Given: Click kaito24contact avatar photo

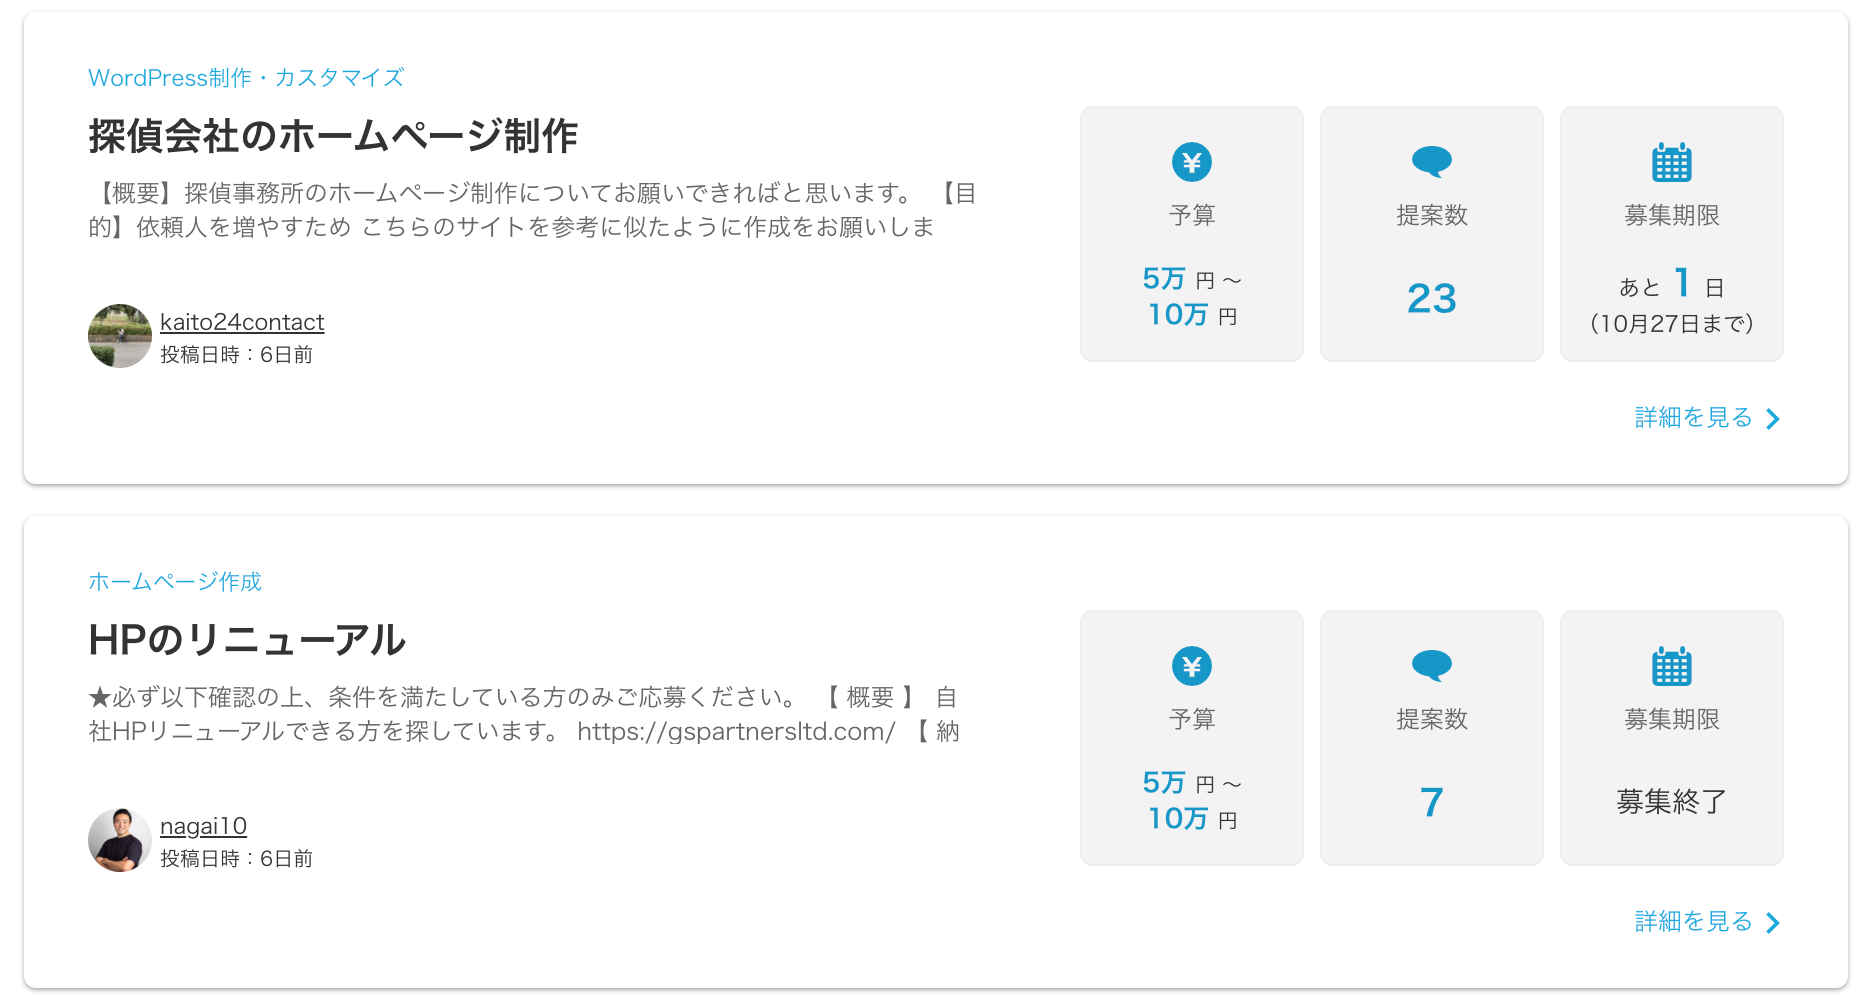Looking at the screenshot, I should pyautogui.click(x=120, y=336).
